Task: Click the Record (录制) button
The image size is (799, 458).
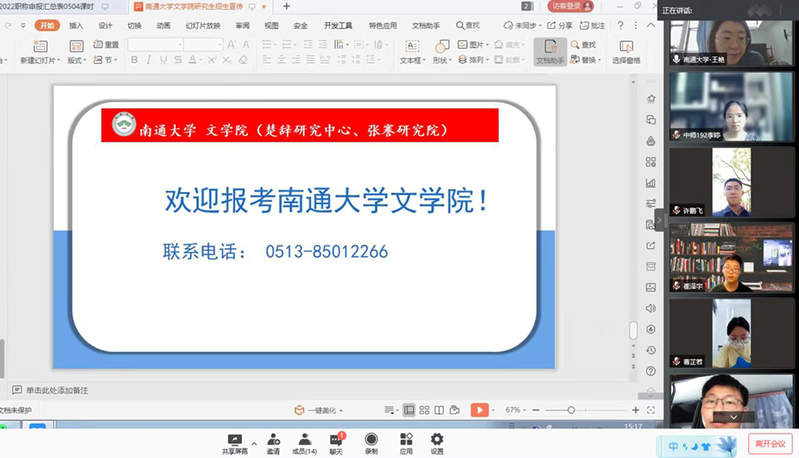Action: (x=371, y=444)
